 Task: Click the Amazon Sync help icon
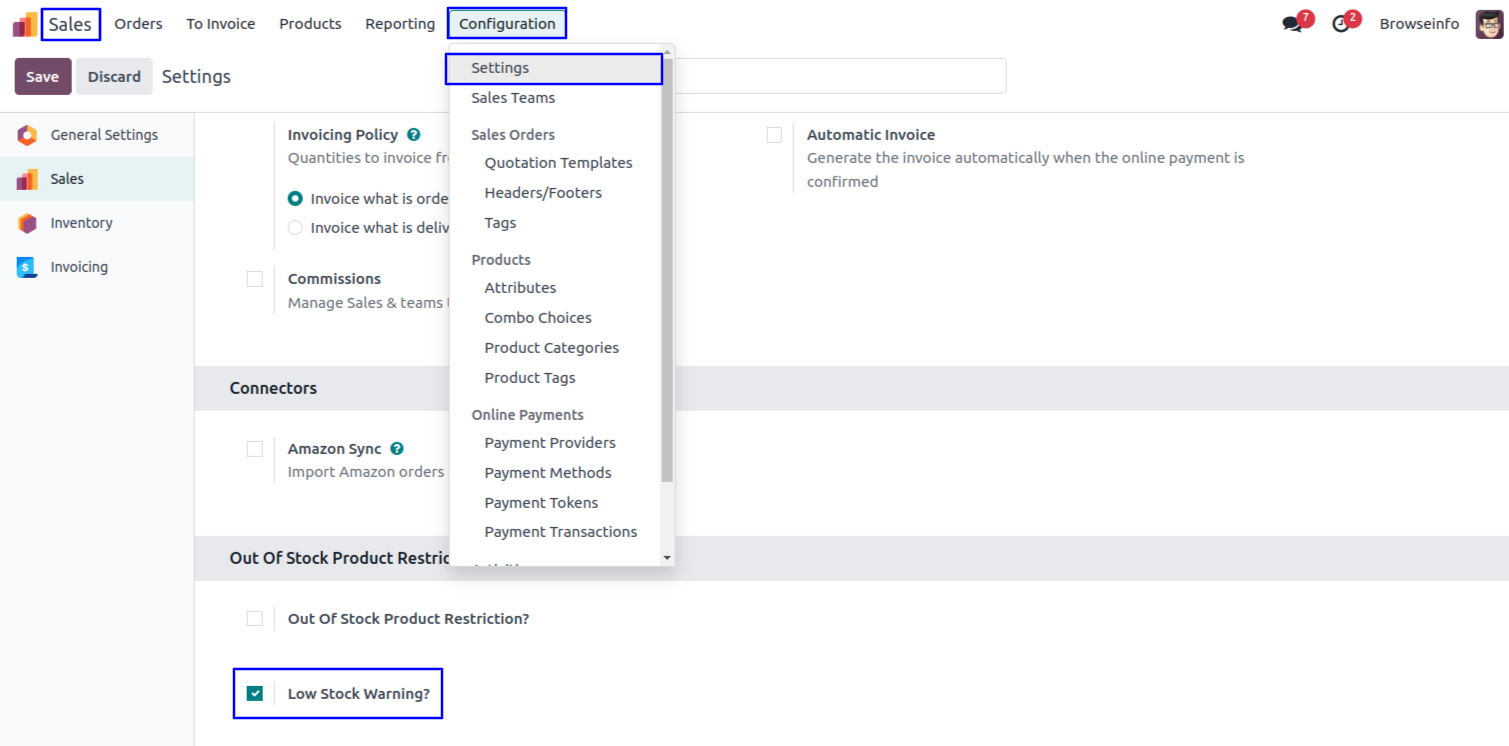click(397, 449)
